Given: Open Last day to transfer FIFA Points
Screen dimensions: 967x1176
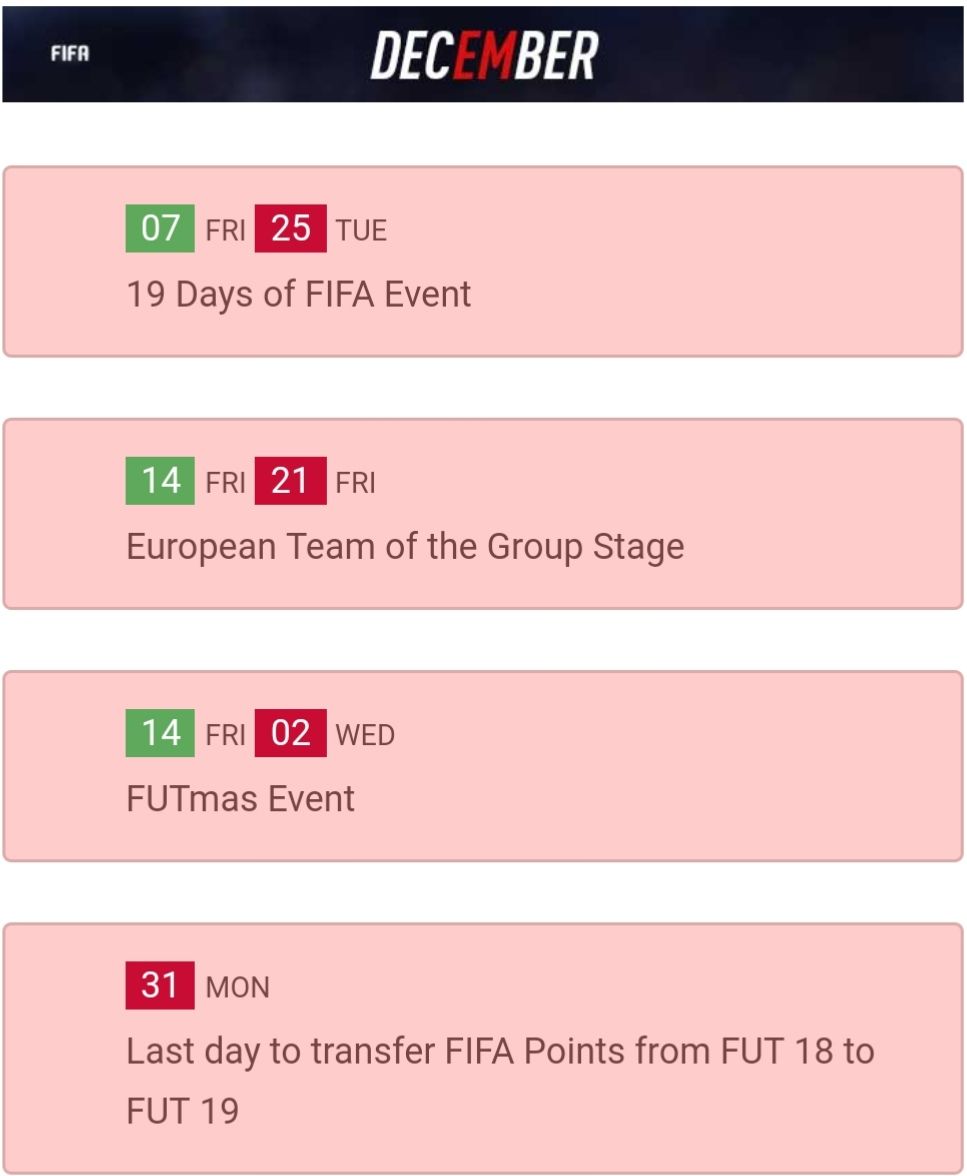Looking at the screenshot, I should pos(500,1052).
